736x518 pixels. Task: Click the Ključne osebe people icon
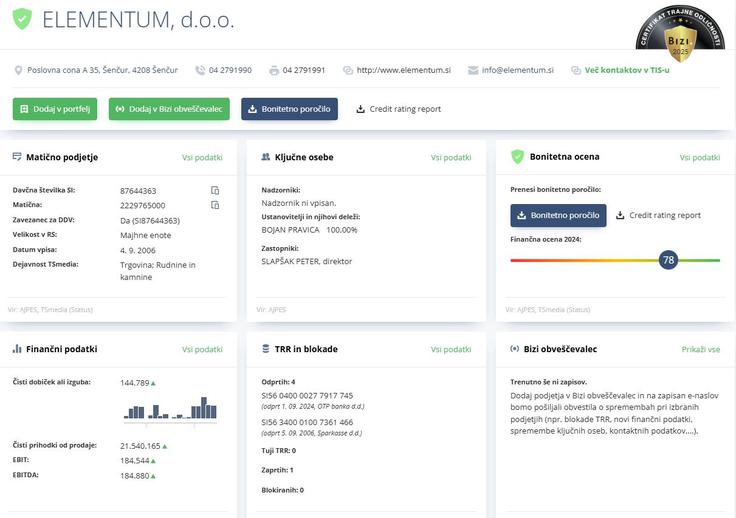pos(266,157)
